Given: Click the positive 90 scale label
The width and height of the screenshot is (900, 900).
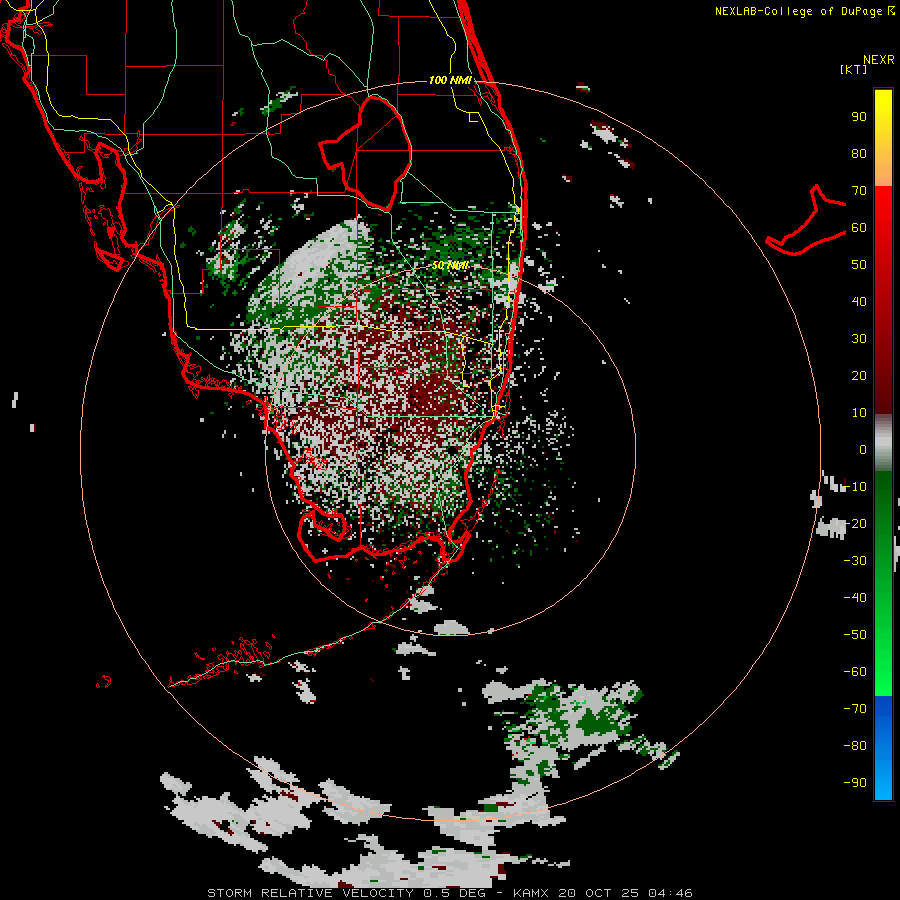Looking at the screenshot, I should [x=859, y=117].
